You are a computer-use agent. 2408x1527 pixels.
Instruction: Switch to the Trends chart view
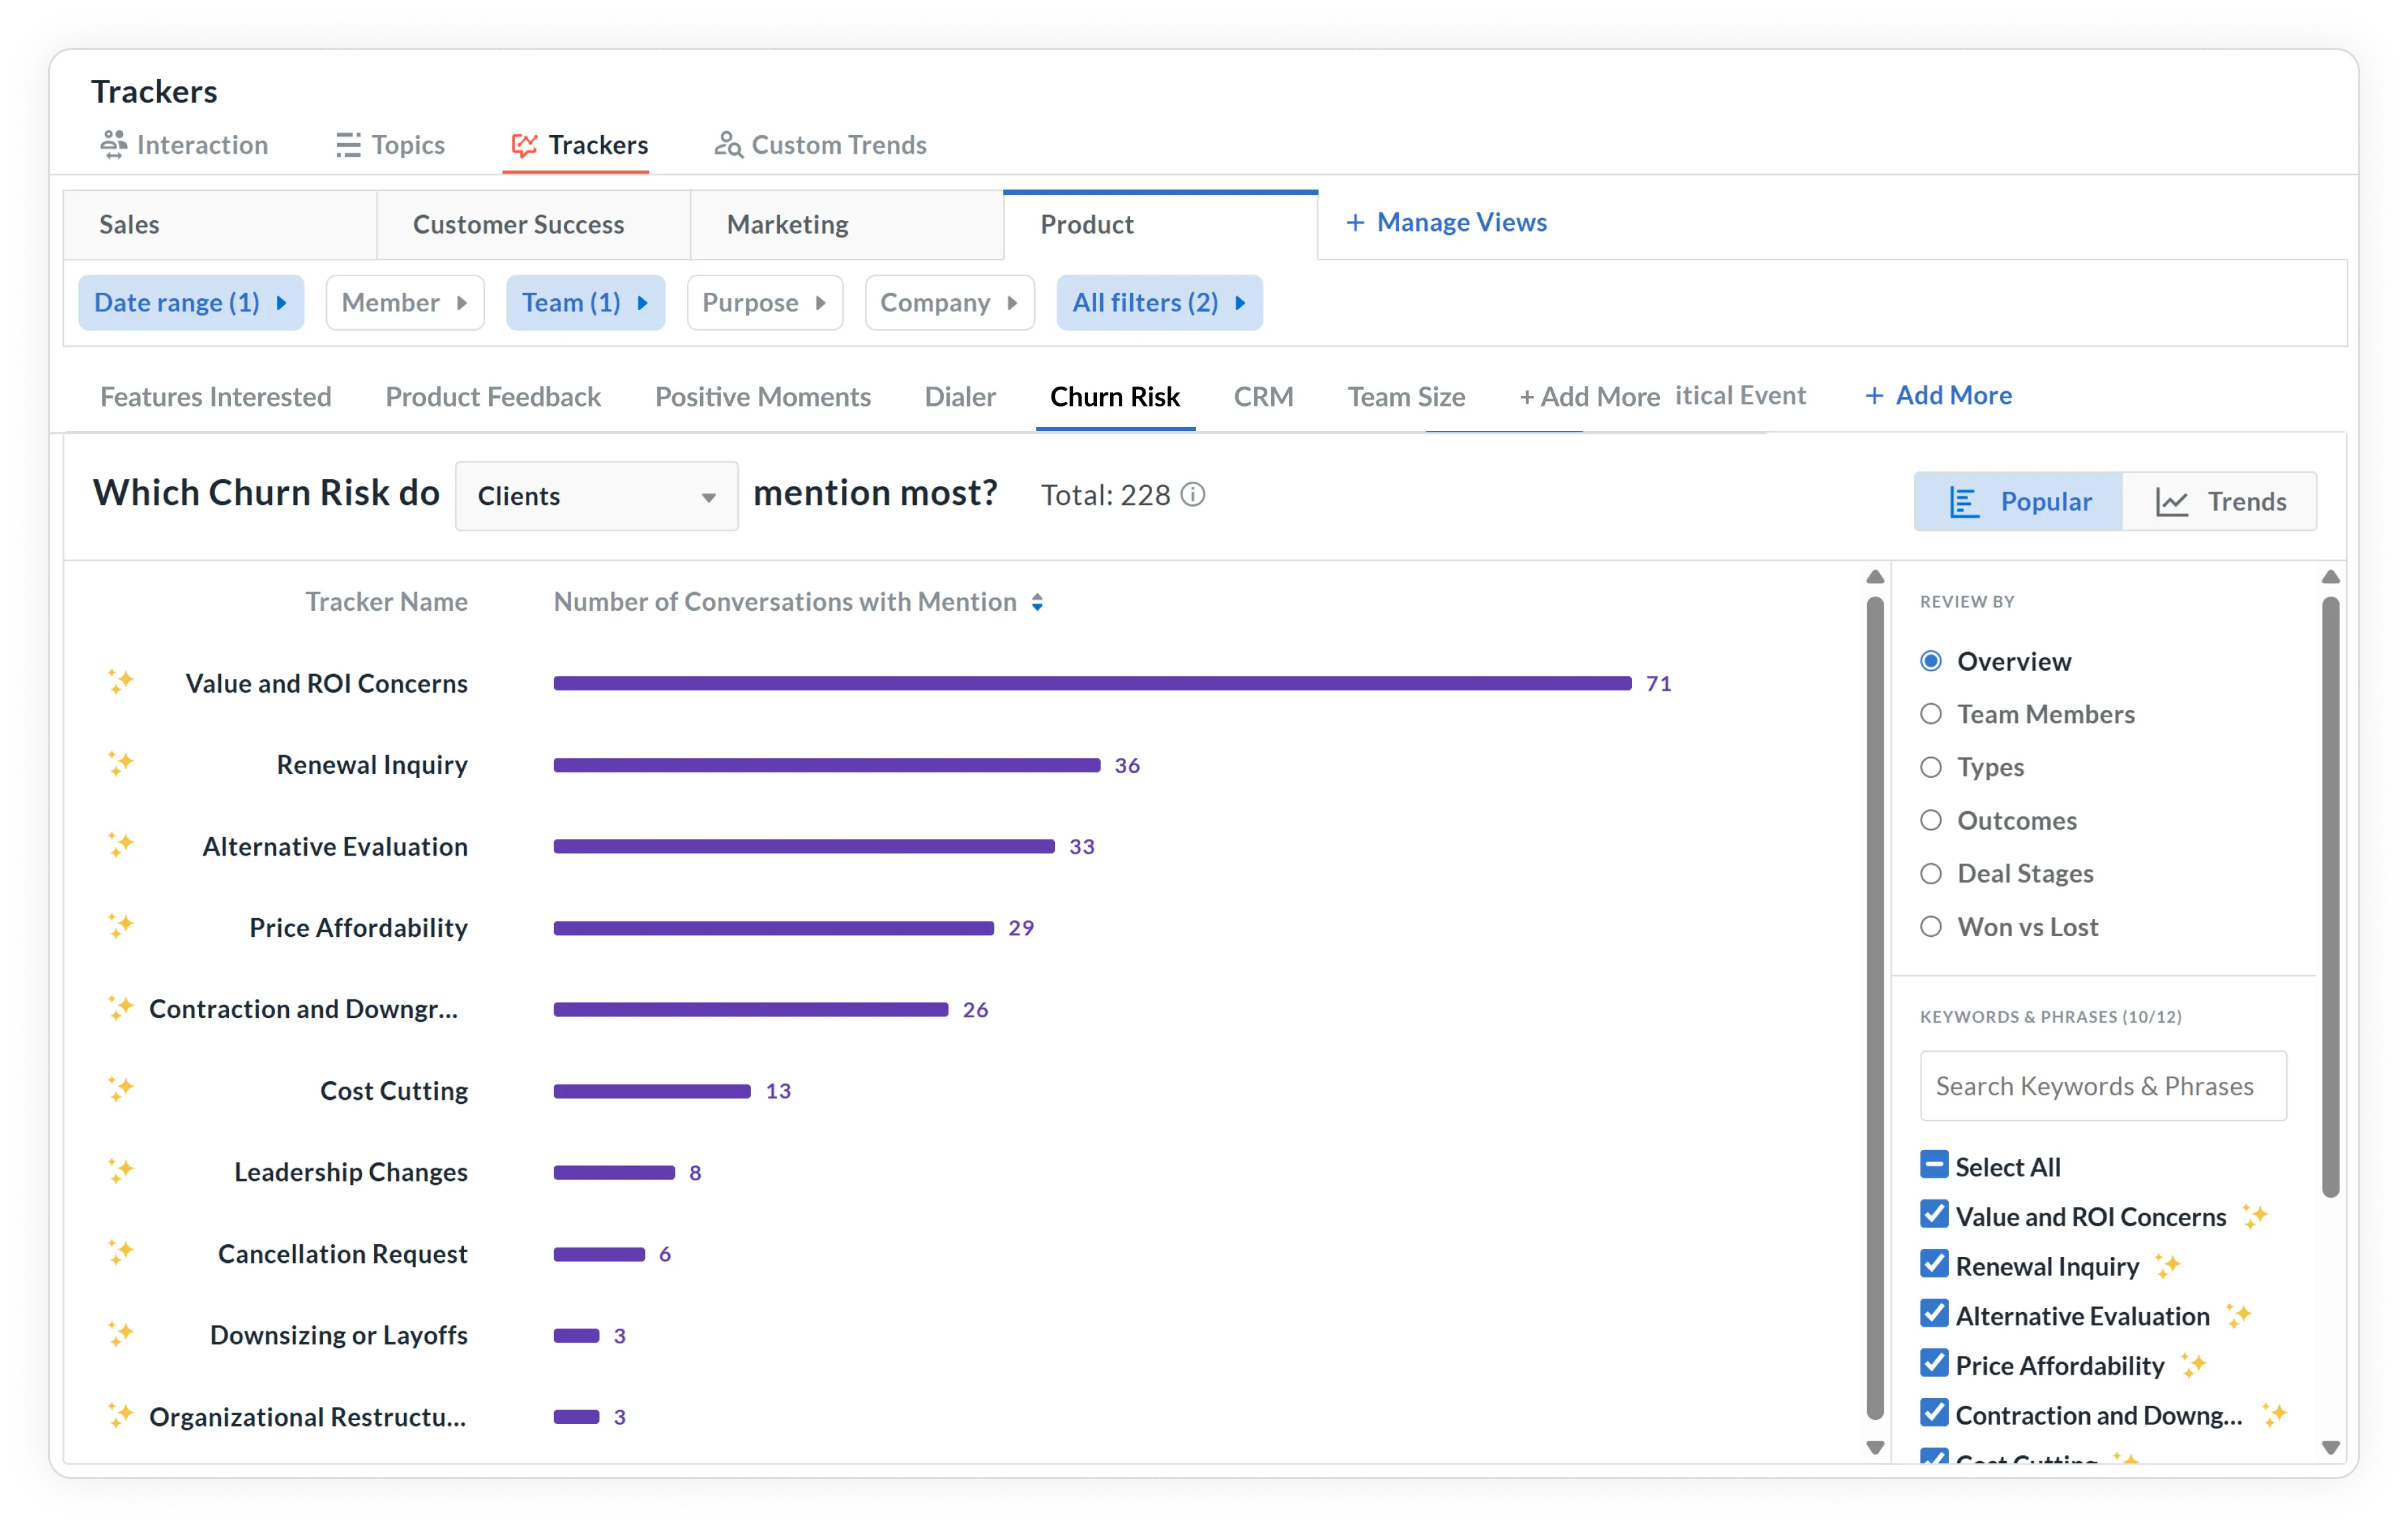pyautogui.click(x=2220, y=502)
